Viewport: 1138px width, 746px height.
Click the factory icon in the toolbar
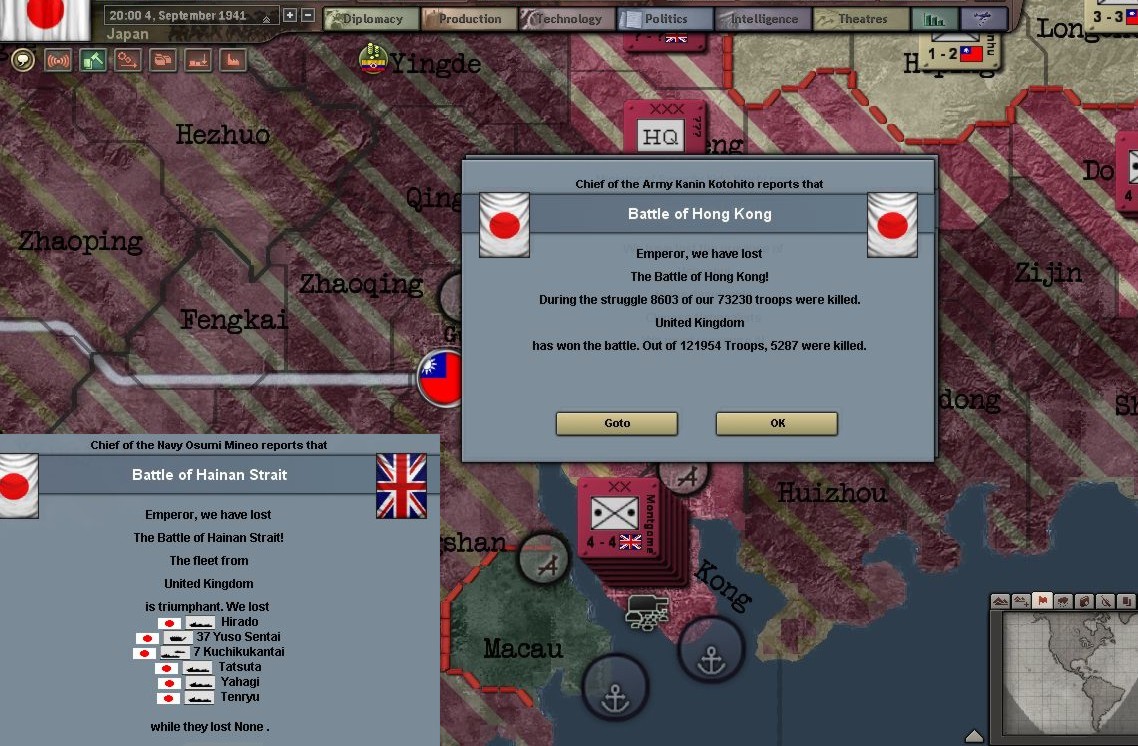tap(233, 60)
